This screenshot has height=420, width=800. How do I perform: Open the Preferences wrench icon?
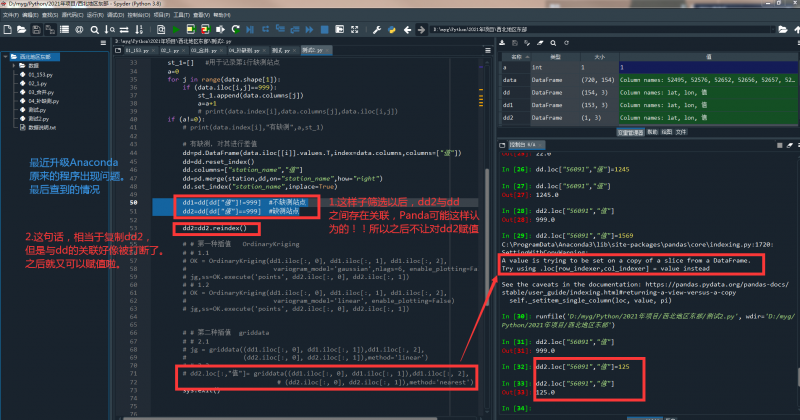[x=377, y=30]
